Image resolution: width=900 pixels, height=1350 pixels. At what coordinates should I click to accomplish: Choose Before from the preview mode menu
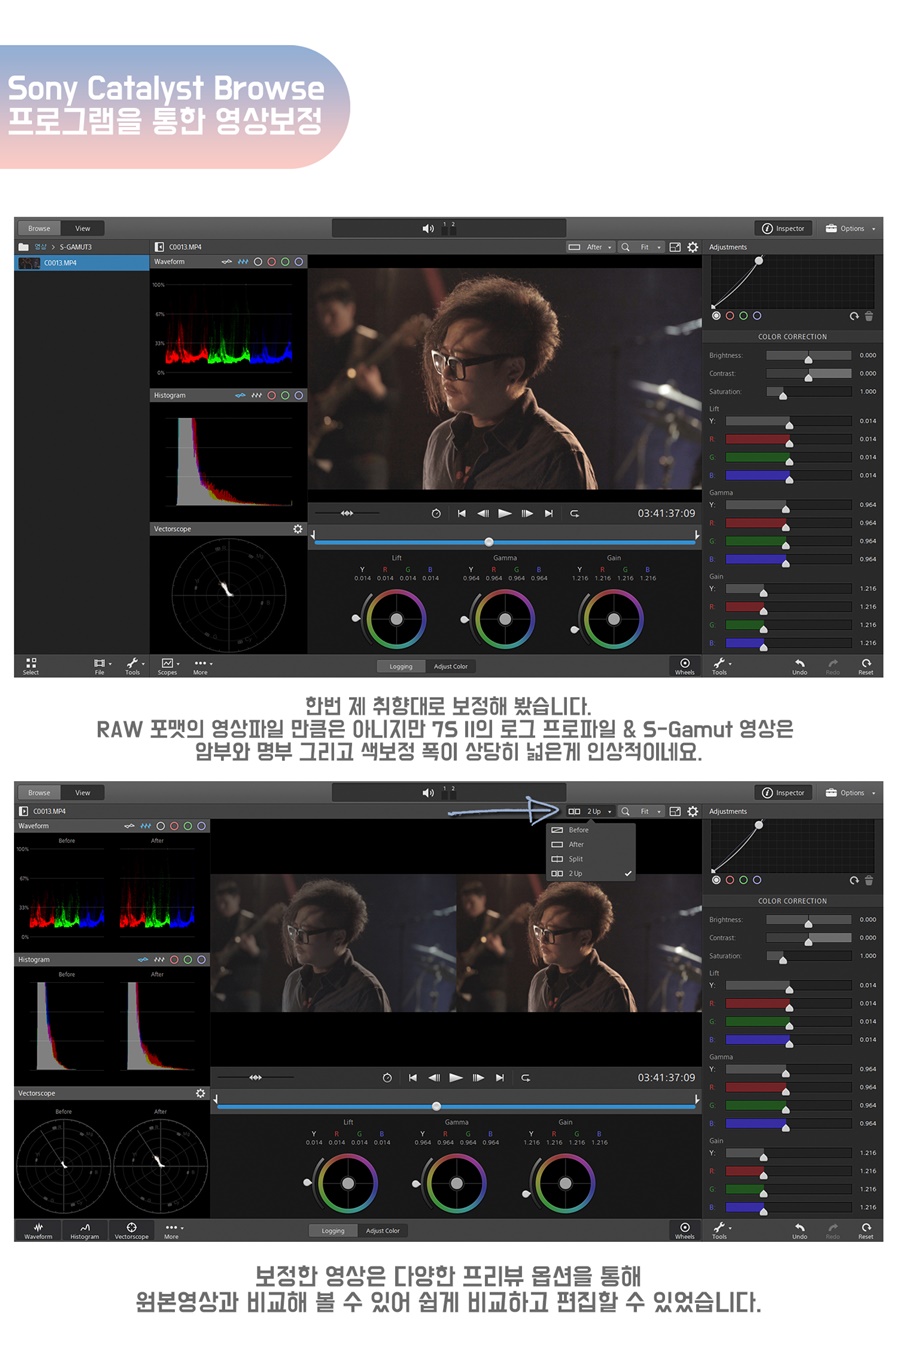point(591,830)
